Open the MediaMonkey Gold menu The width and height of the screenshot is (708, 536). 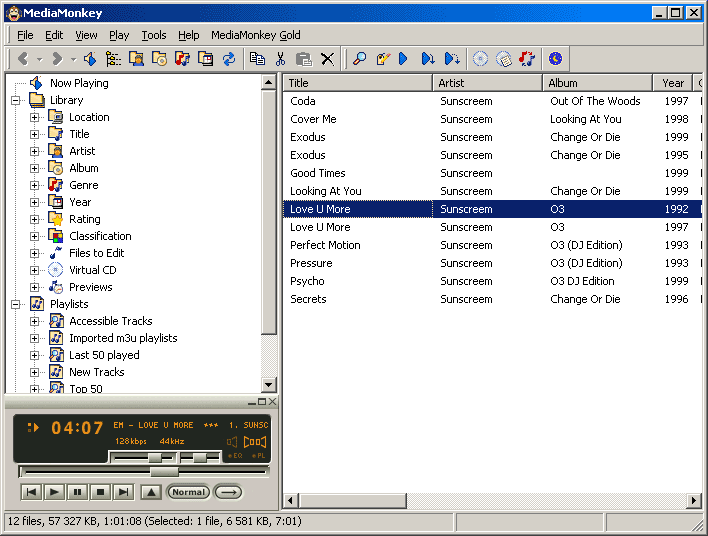coord(256,35)
